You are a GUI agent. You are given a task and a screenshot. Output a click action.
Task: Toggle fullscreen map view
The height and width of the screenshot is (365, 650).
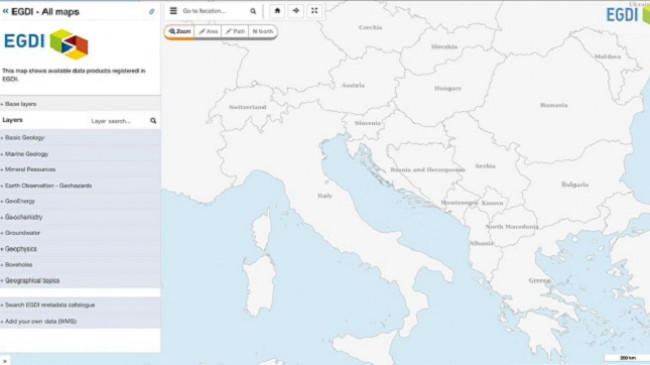click(x=314, y=11)
